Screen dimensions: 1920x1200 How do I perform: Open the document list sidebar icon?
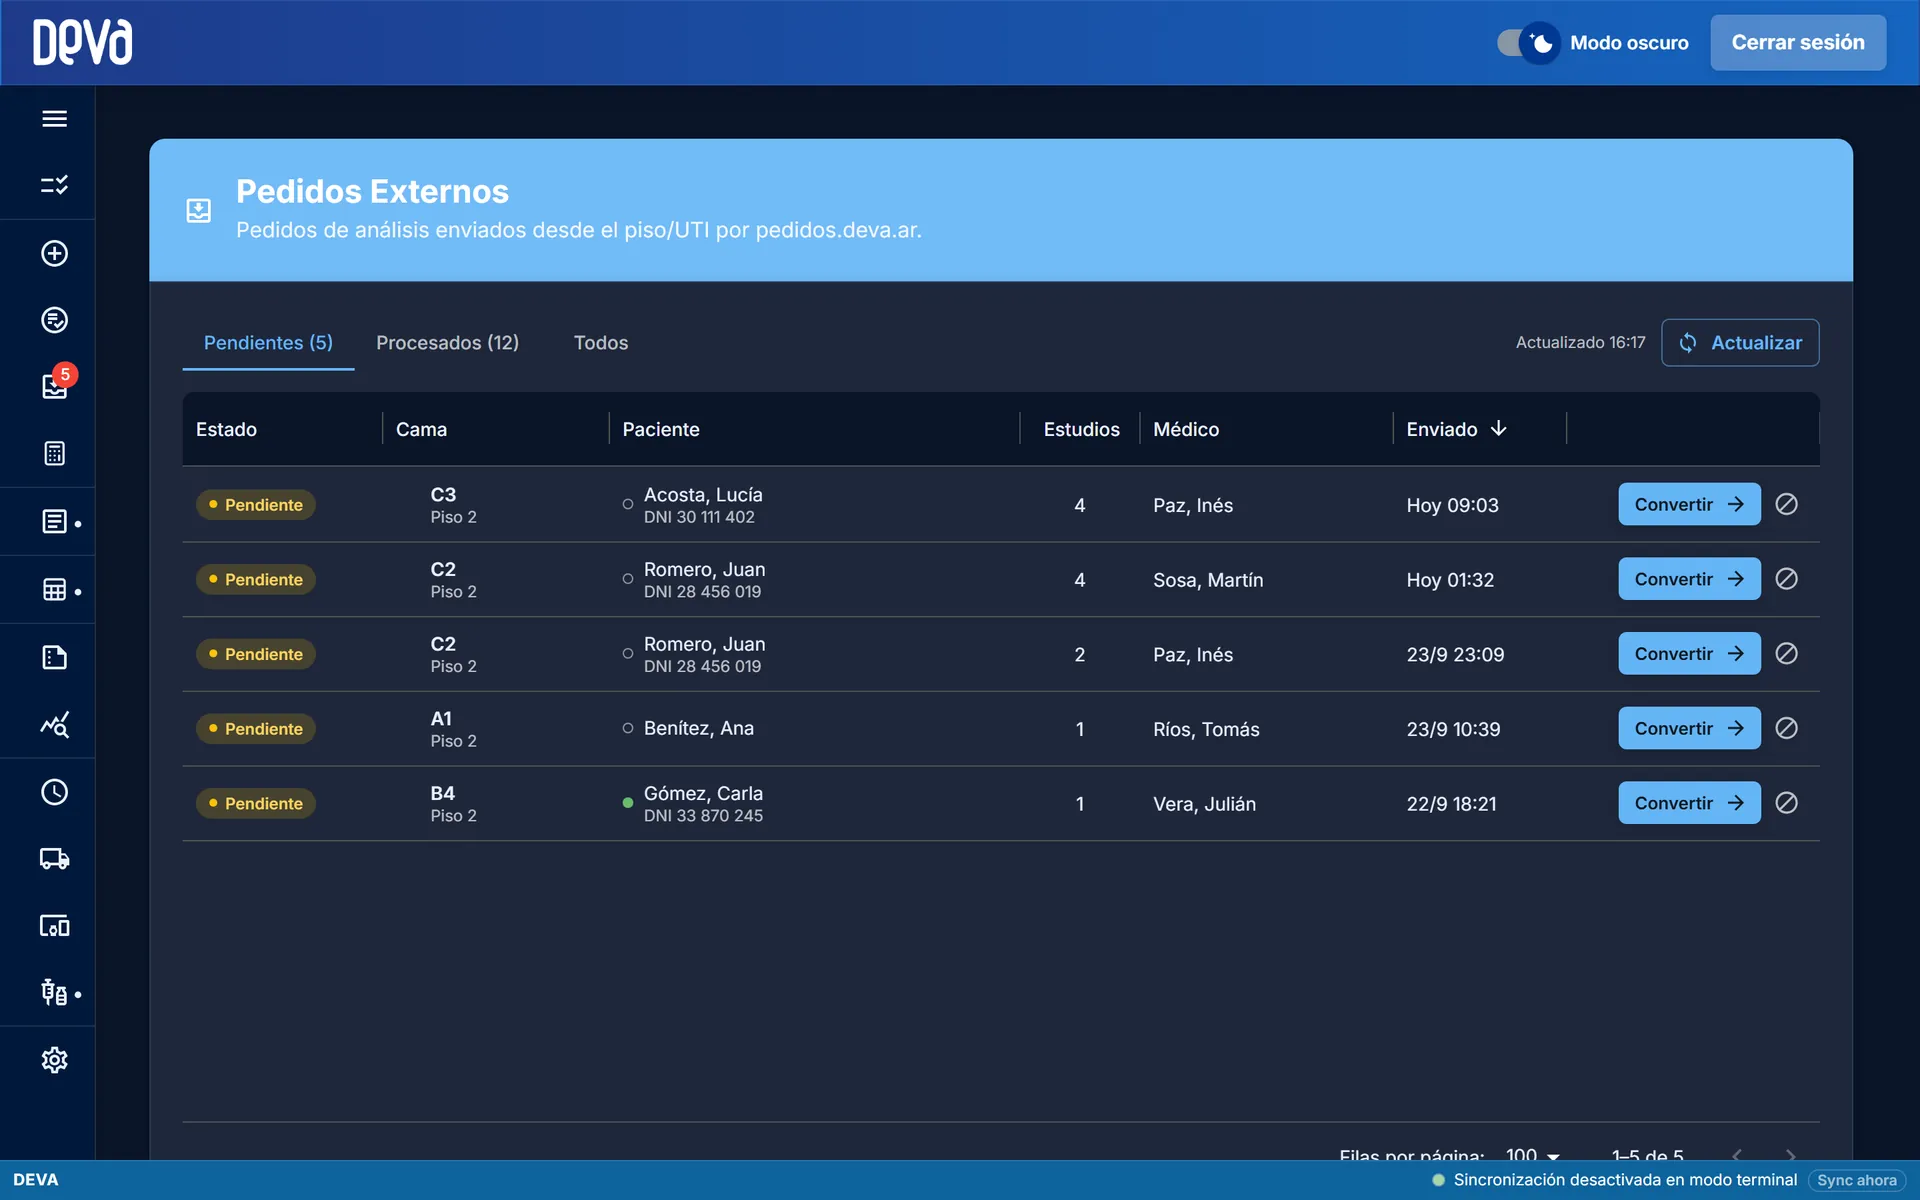pos(54,521)
